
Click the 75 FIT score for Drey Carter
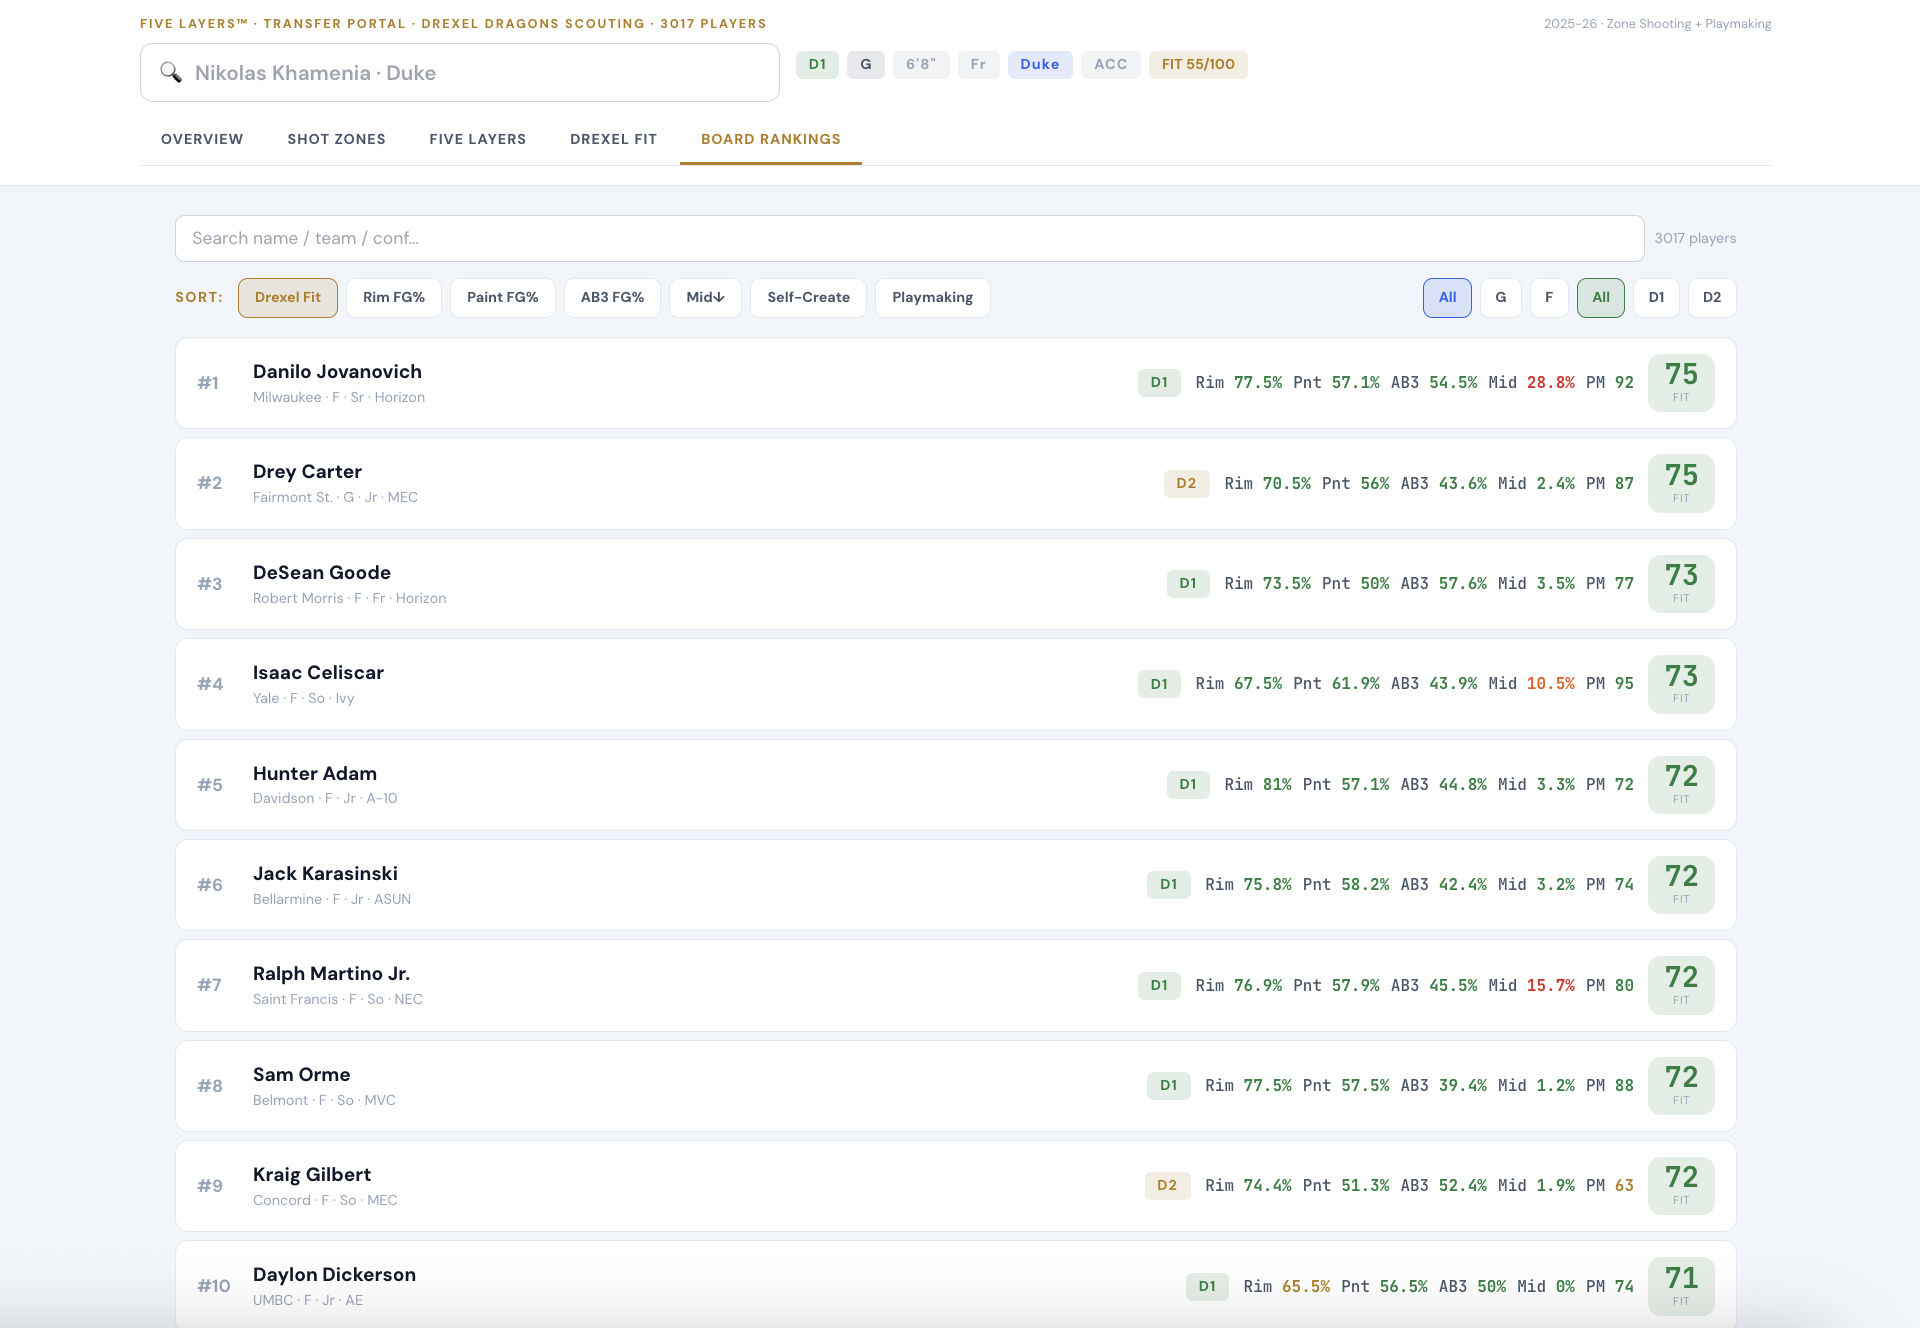point(1681,483)
